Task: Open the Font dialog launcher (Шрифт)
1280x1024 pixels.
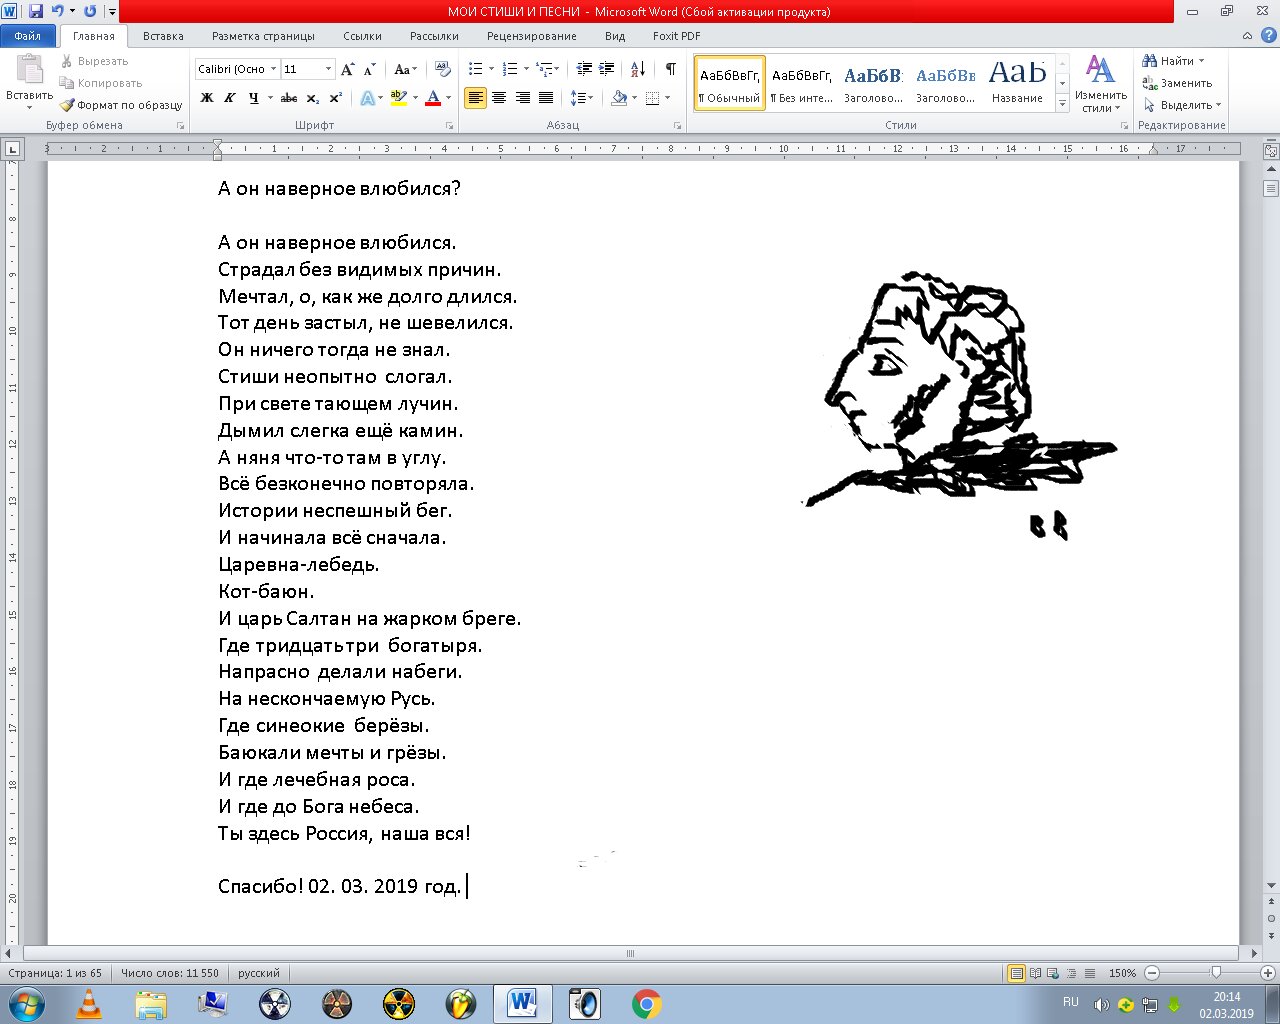Action: (449, 126)
